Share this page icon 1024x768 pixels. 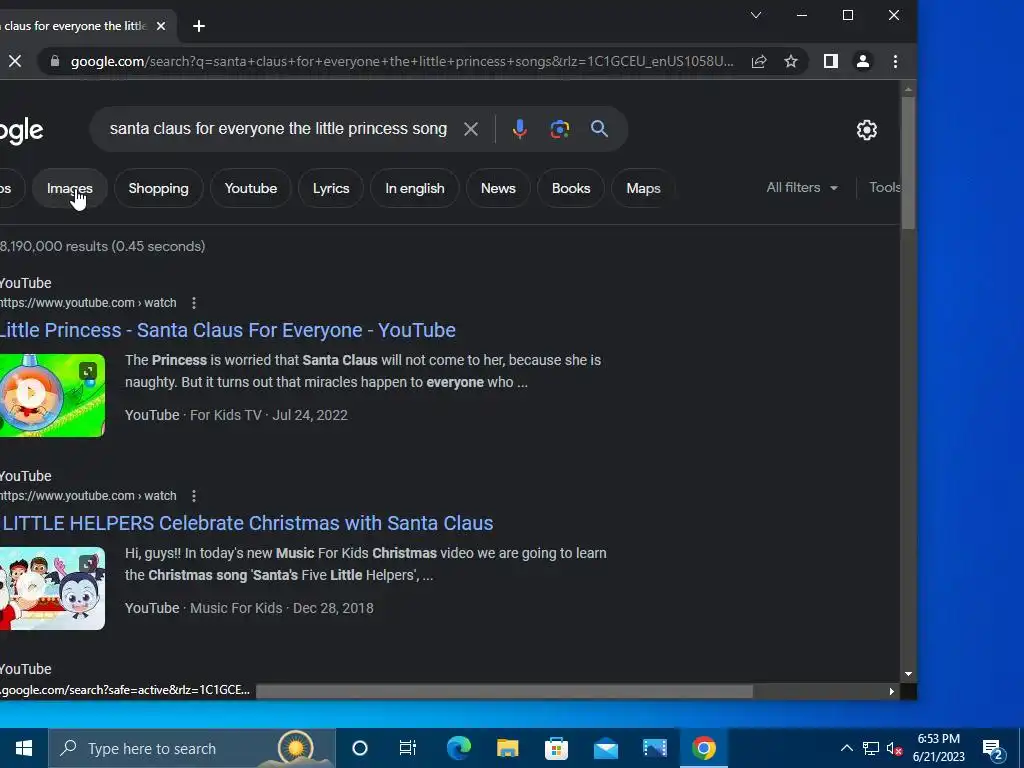click(x=759, y=61)
